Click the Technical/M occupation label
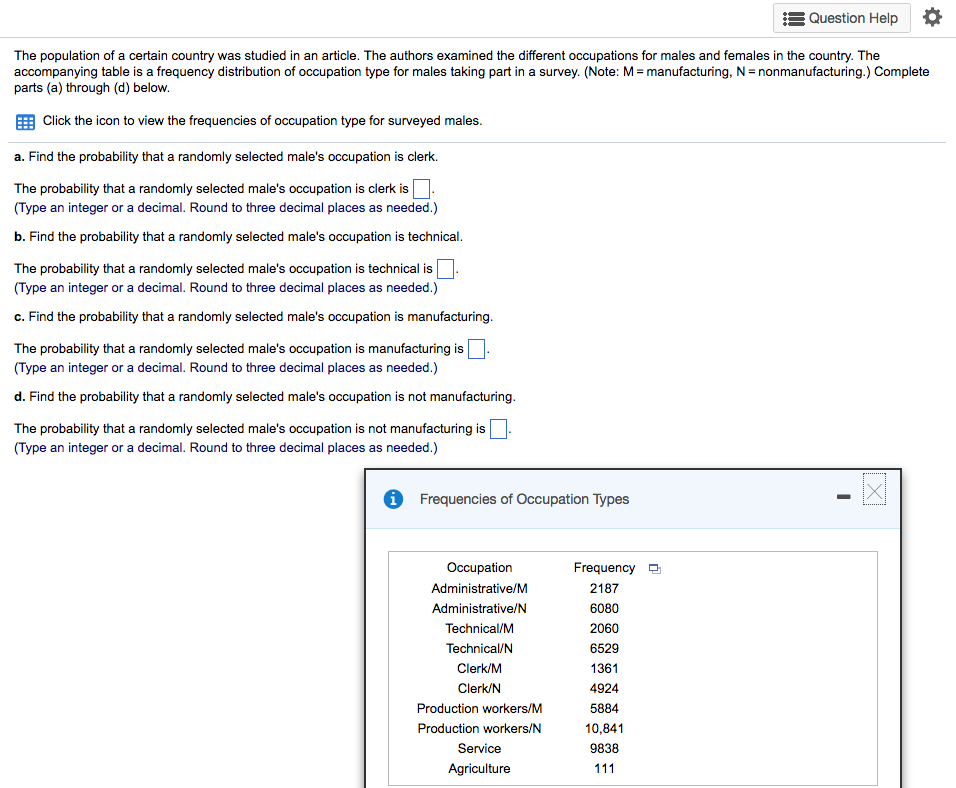The height and width of the screenshot is (788, 956). [x=479, y=629]
